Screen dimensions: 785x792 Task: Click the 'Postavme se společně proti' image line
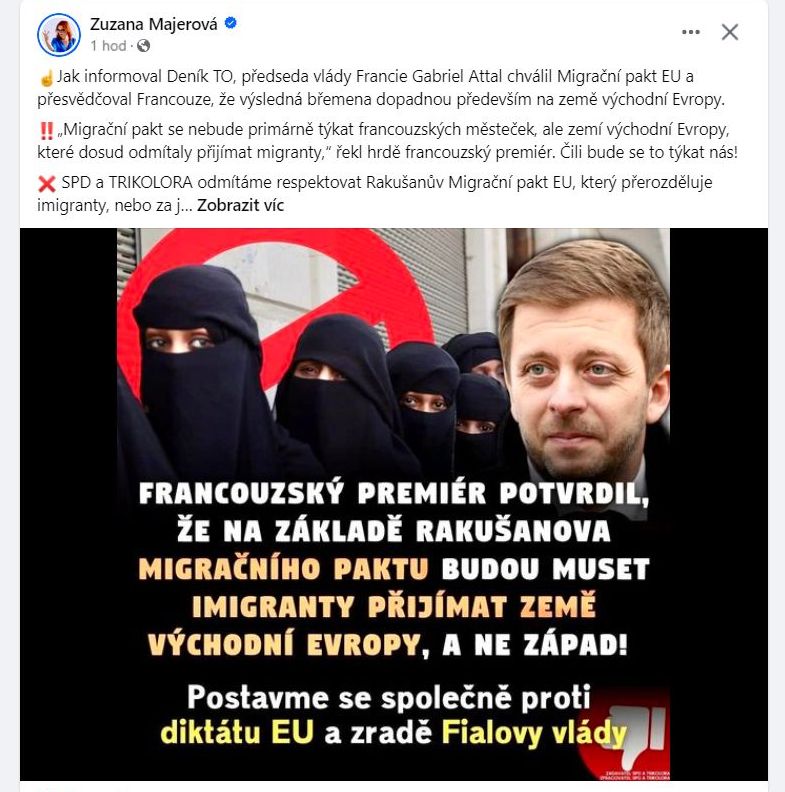[389, 699]
